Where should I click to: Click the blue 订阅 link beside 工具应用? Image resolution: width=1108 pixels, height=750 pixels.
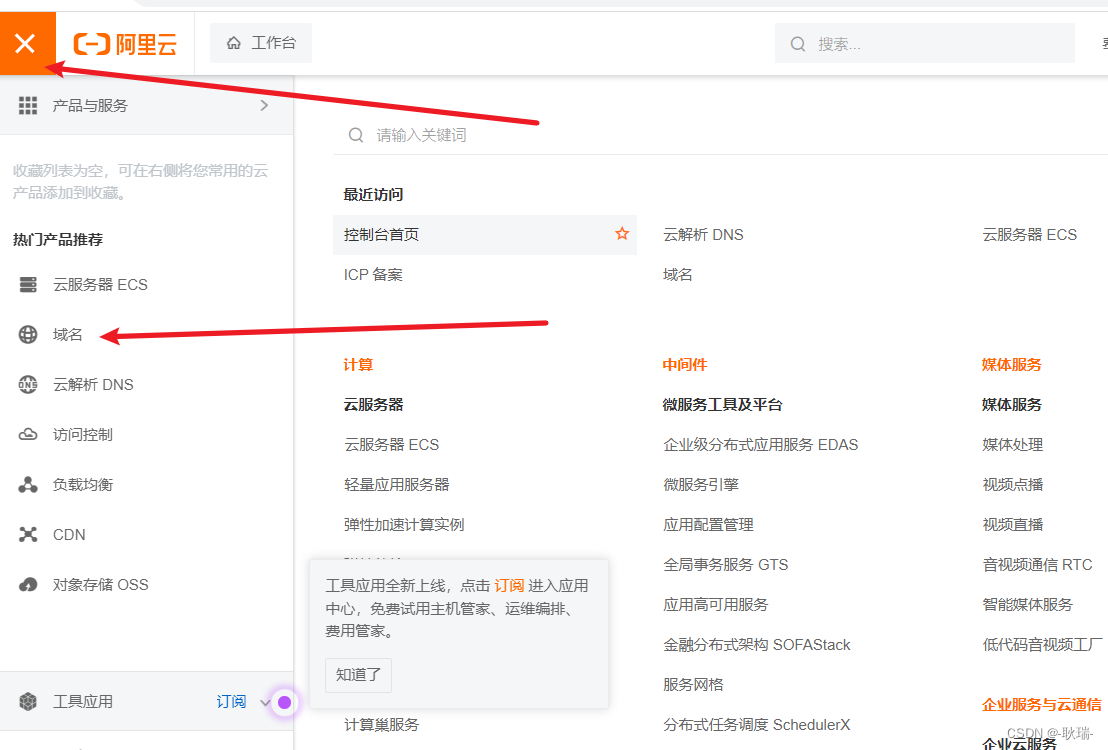click(x=231, y=701)
